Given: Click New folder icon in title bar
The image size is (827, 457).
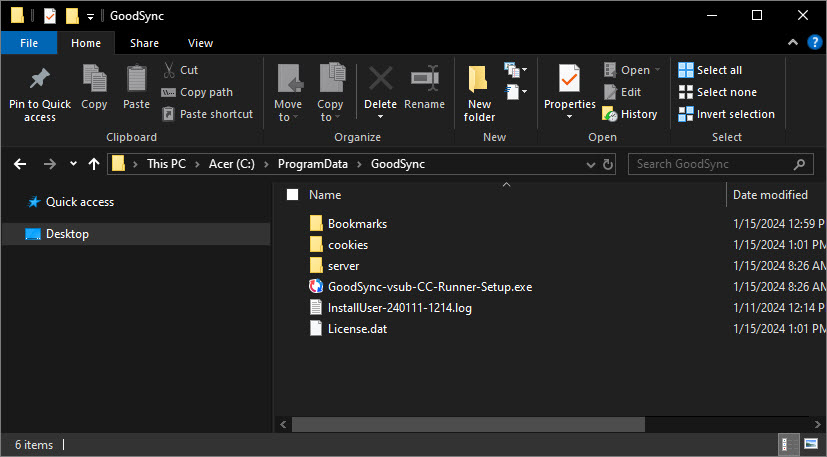Looking at the screenshot, I should click(x=72, y=16).
